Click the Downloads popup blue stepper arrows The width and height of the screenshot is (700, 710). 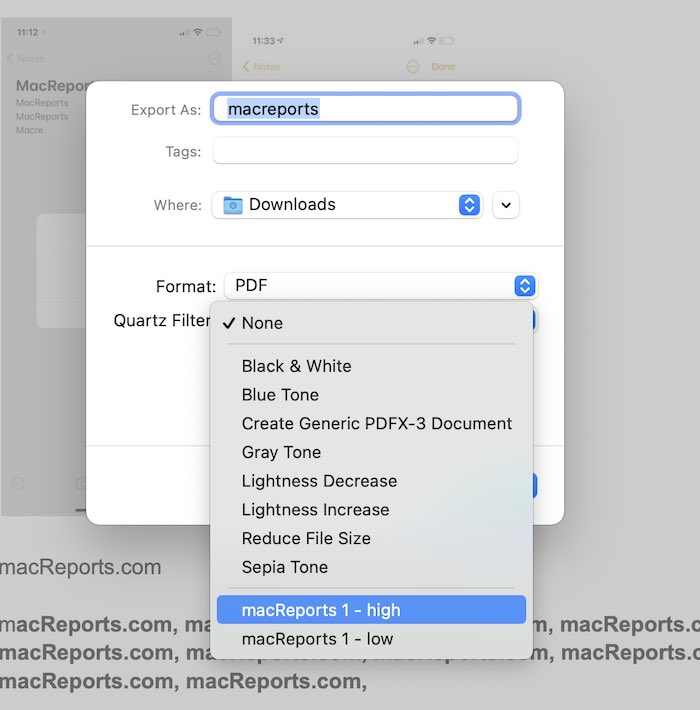point(470,205)
